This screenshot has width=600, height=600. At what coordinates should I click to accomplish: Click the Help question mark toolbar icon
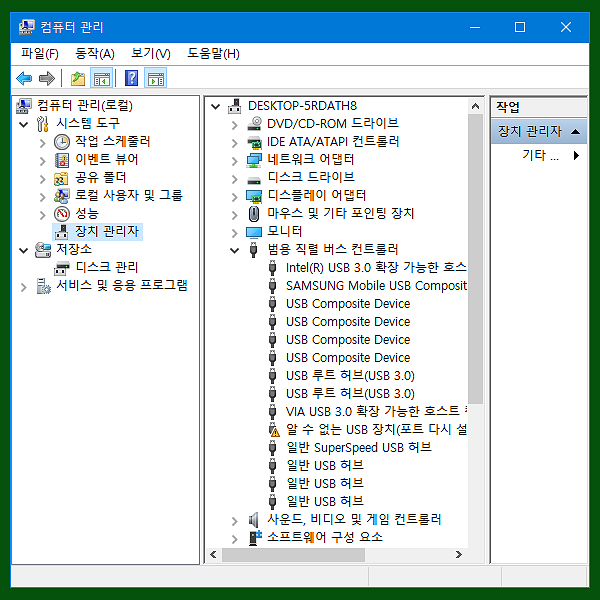click(x=131, y=78)
